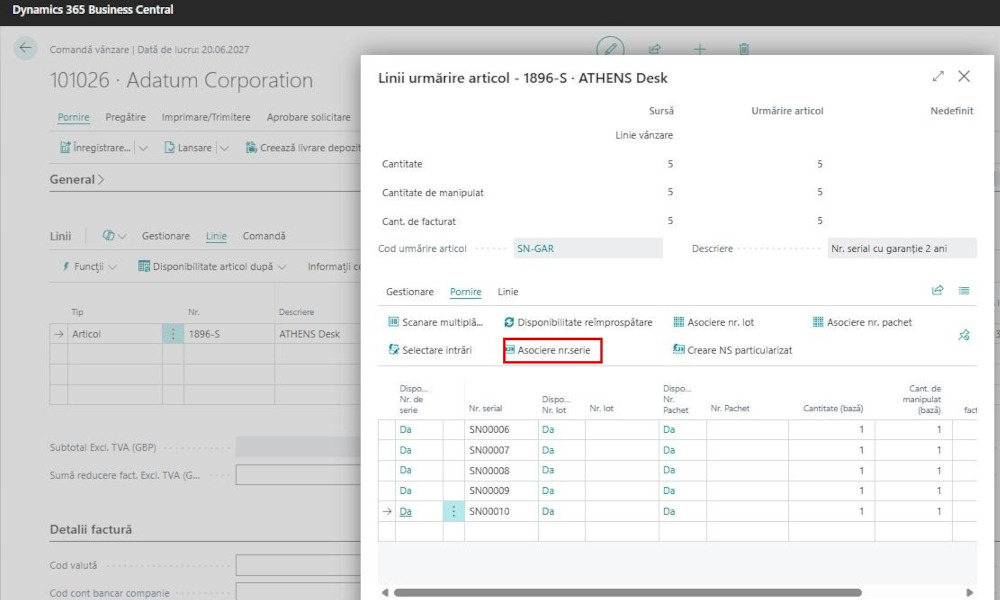
Task: Click the Detalii factură section heading
Action: click(x=91, y=529)
